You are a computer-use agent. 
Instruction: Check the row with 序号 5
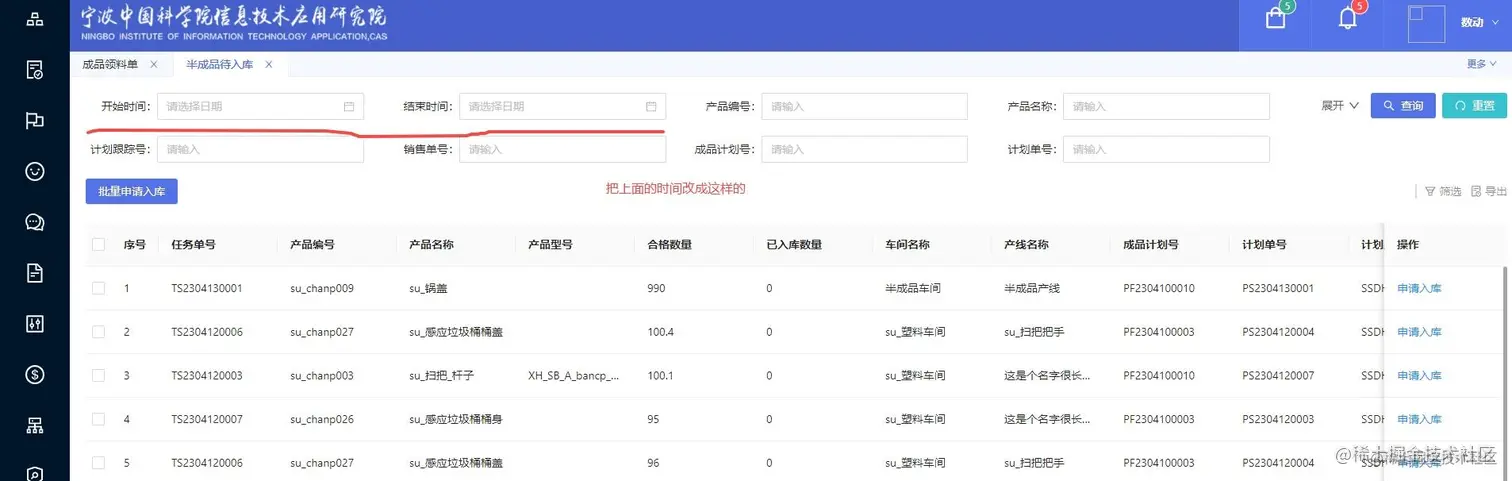pos(98,463)
